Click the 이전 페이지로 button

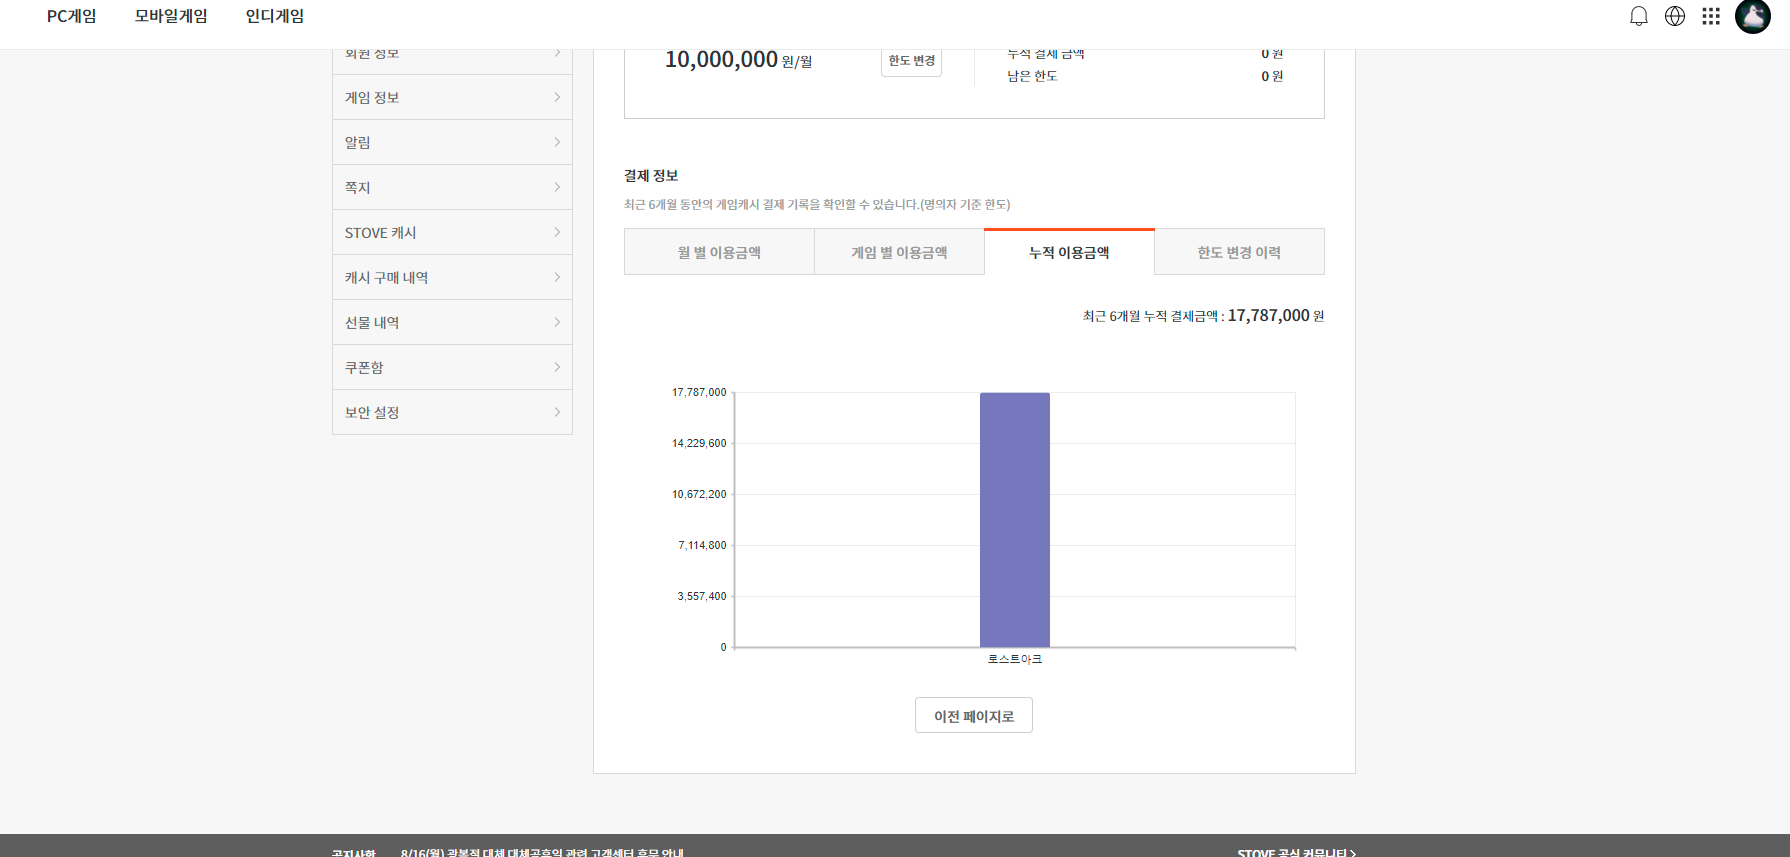point(973,716)
